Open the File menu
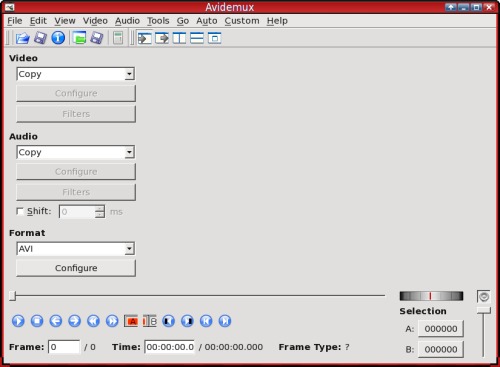The width and height of the screenshot is (500, 367). (15, 21)
